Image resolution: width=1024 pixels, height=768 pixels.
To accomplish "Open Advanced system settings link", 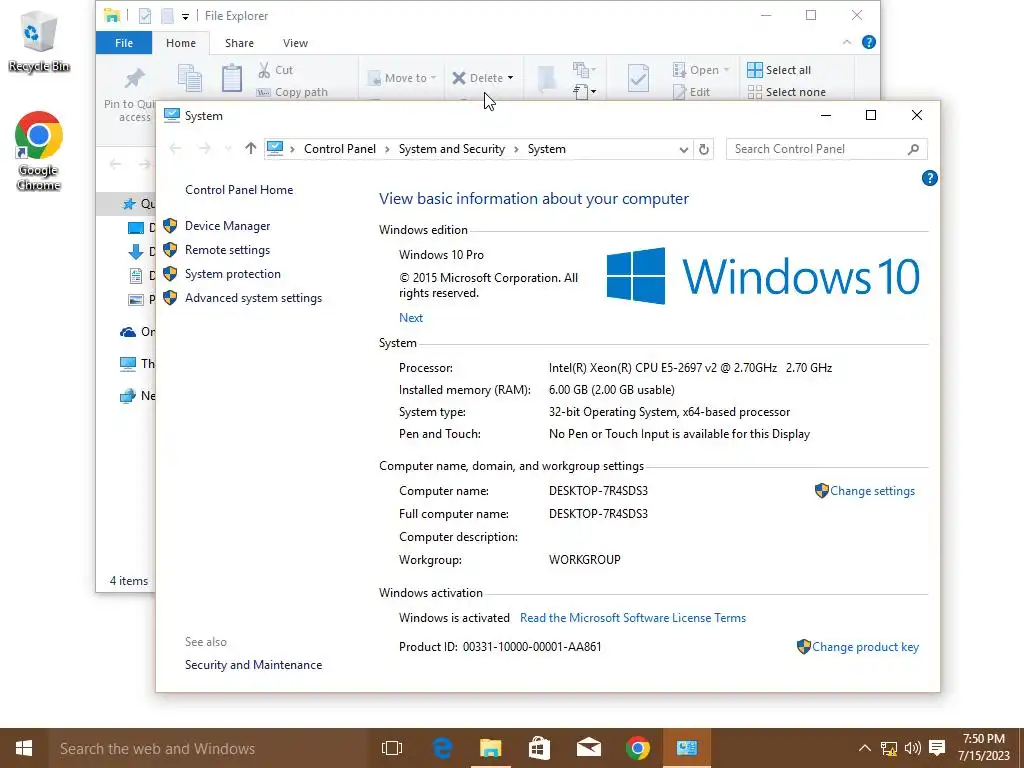I will click(x=253, y=298).
